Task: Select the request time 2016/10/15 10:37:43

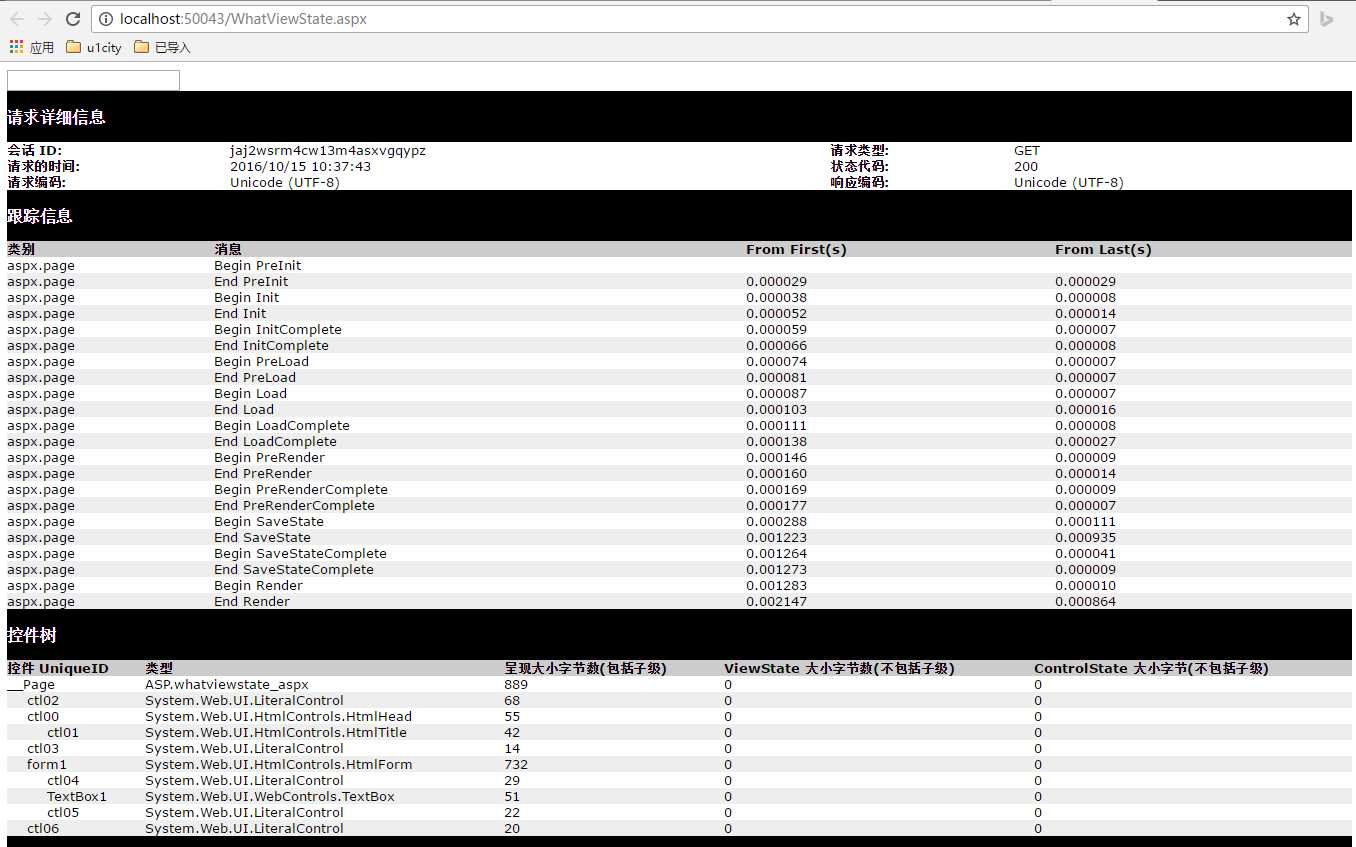Action: [x=300, y=167]
